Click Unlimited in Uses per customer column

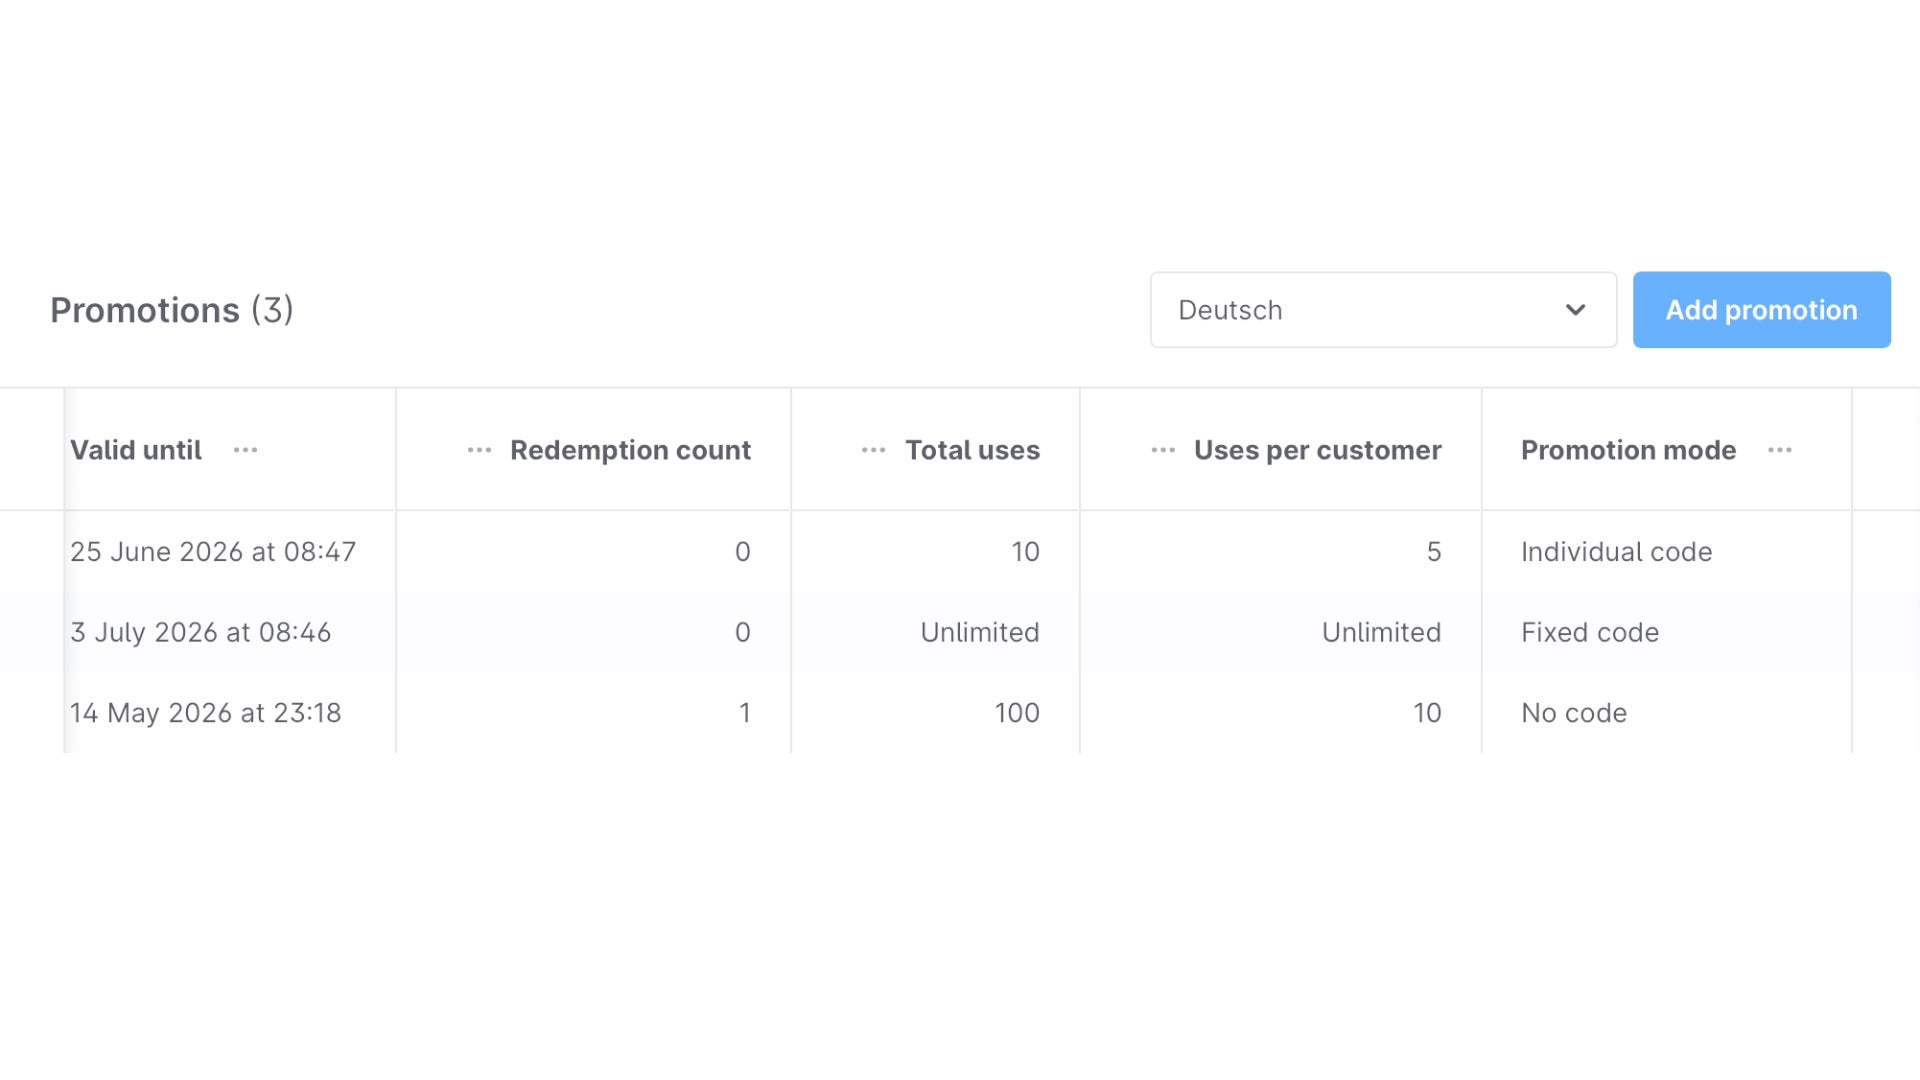coord(1381,633)
